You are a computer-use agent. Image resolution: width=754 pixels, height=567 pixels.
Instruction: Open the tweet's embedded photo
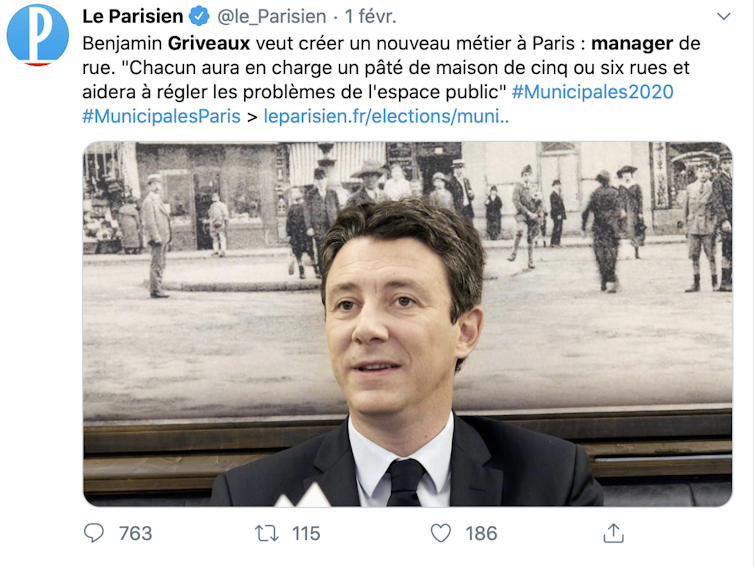[408, 324]
